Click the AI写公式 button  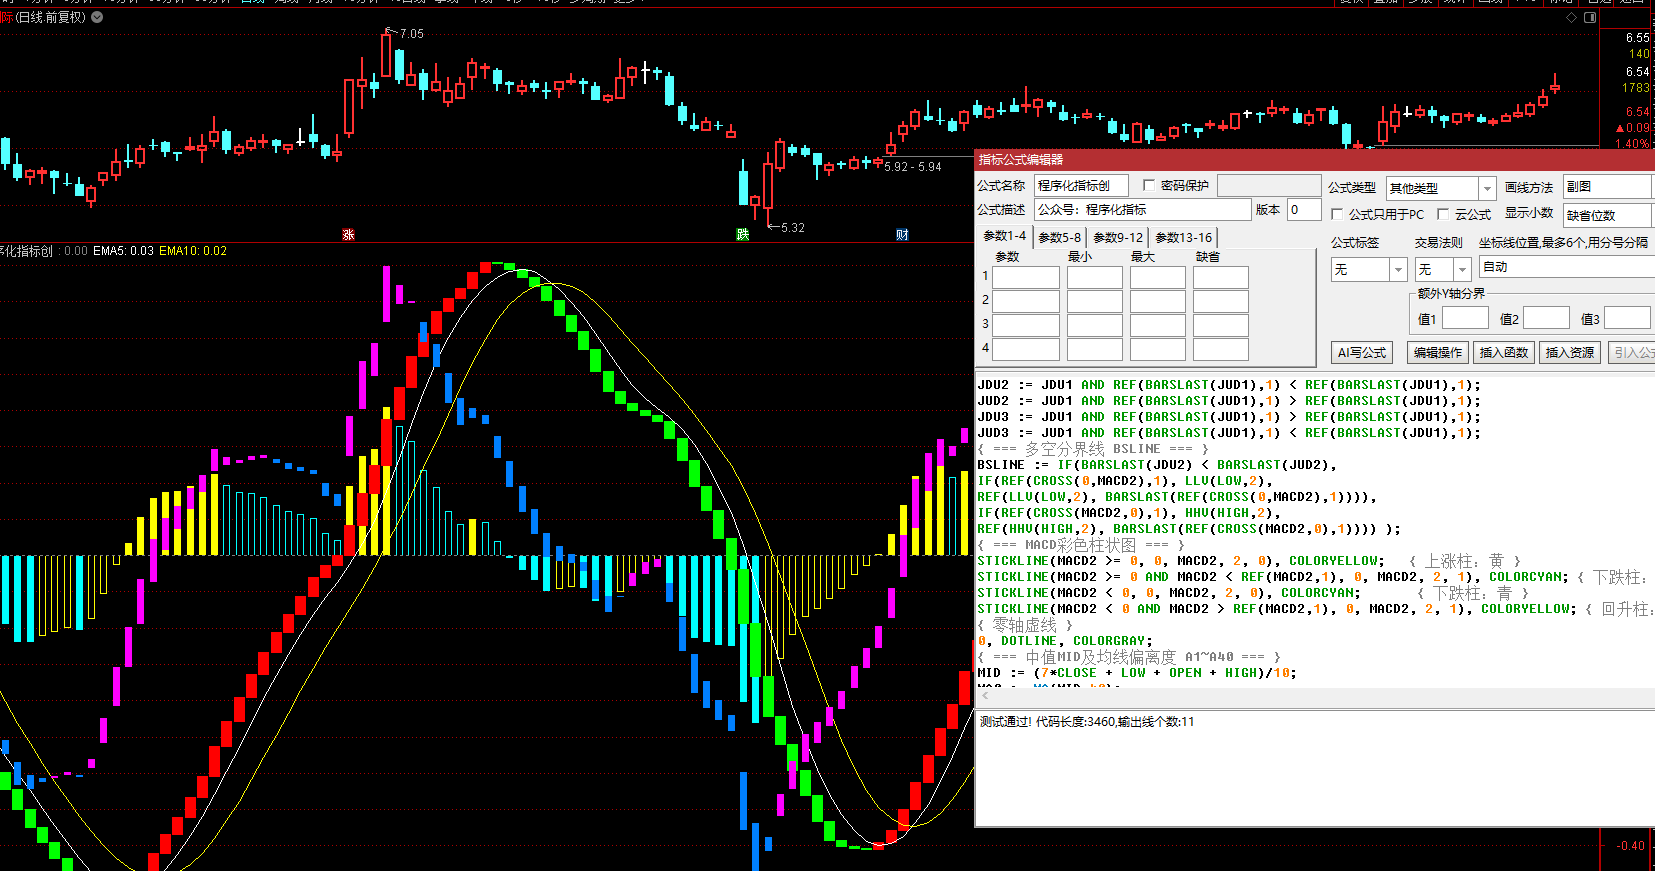click(1362, 352)
